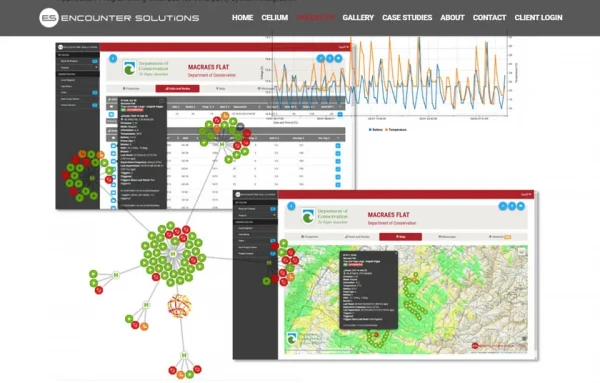Open the user dropdown on lower red bar

point(525,194)
